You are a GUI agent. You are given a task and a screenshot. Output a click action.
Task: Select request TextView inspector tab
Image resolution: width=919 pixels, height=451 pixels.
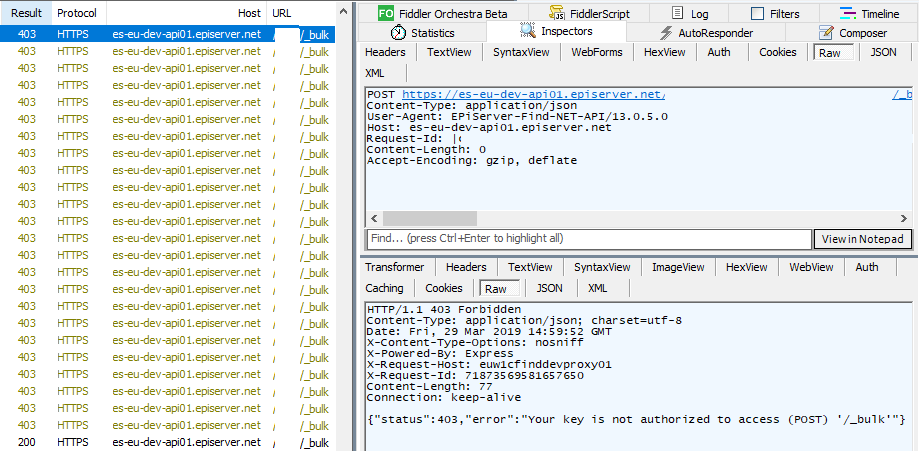point(449,52)
